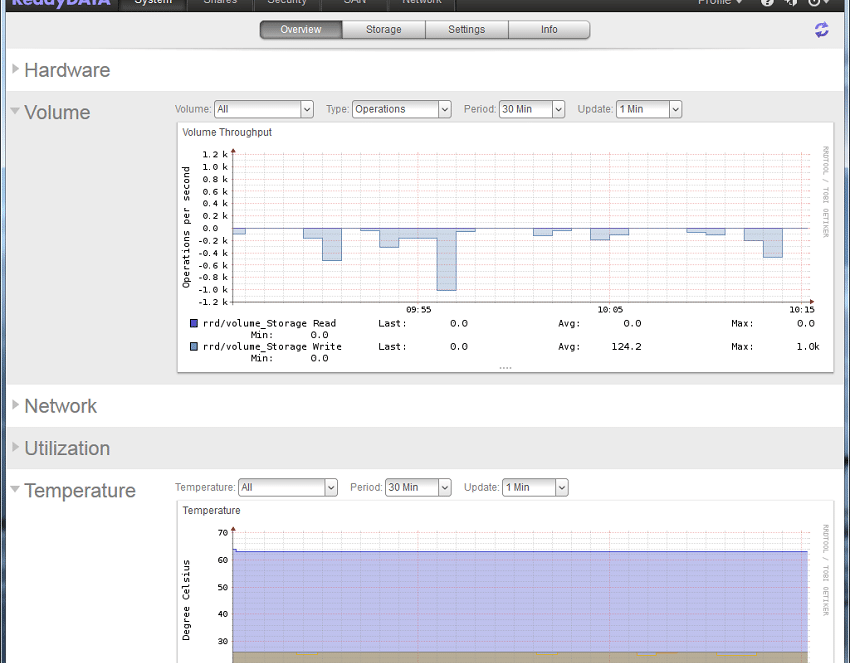Click the "10:15" time axis label
Image resolution: width=850 pixels, height=663 pixels.
coord(802,310)
